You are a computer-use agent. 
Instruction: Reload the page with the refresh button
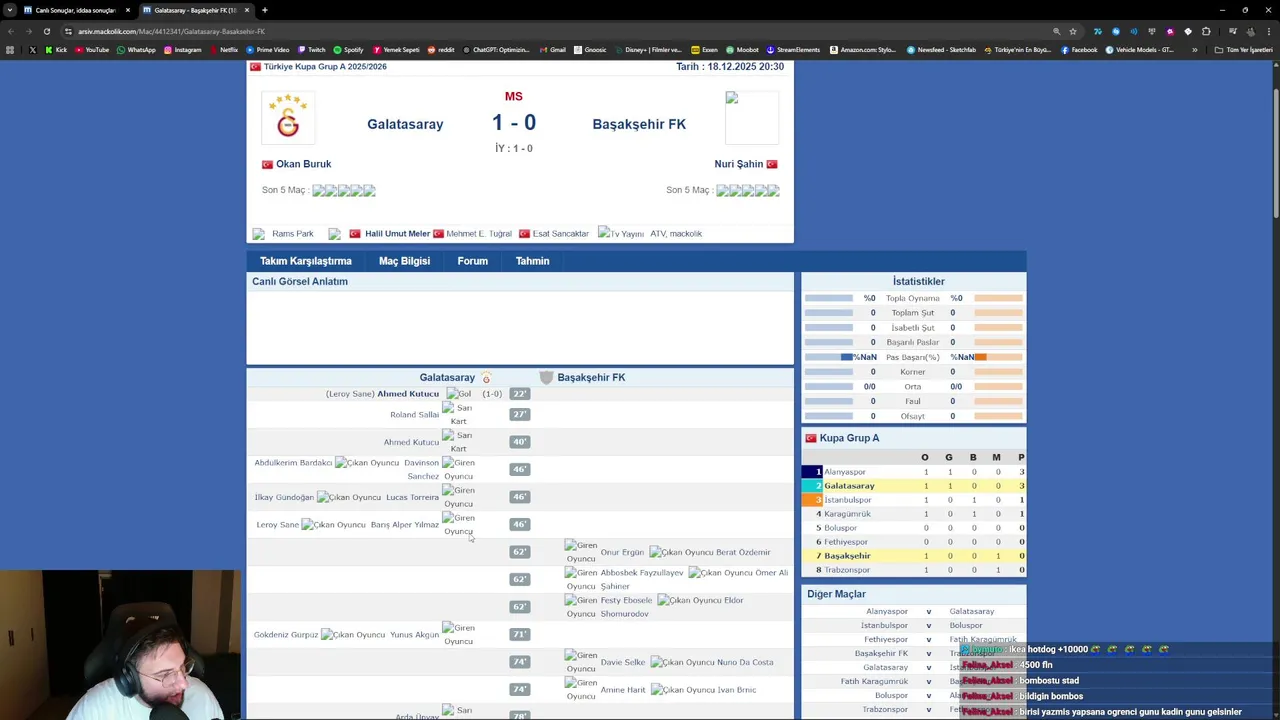46,31
